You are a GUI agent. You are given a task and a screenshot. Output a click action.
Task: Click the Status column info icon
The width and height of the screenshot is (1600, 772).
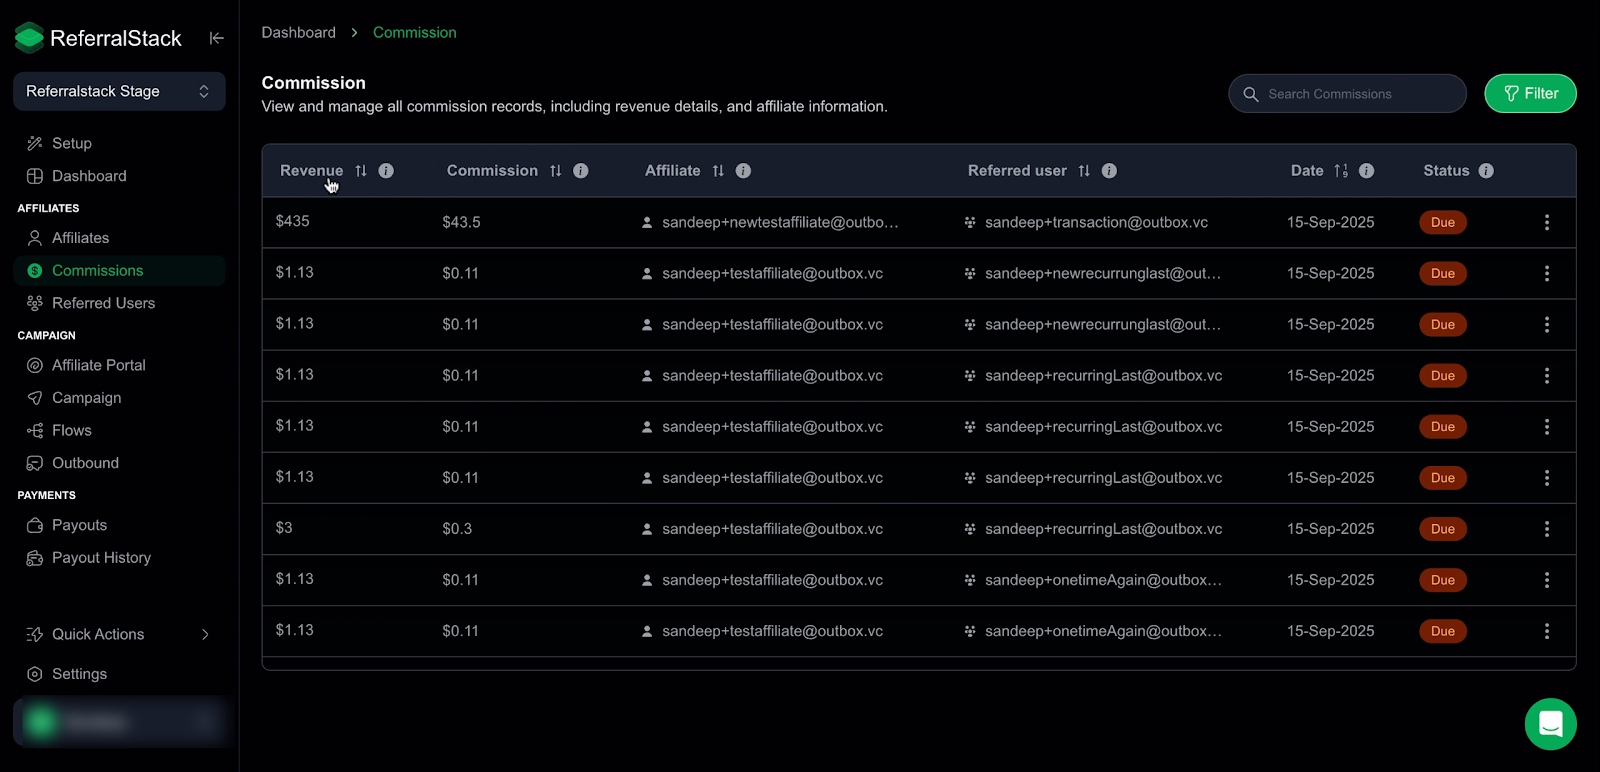click(1486, 171)
